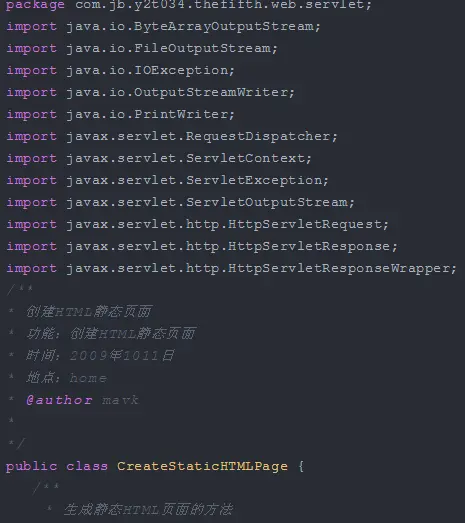The image size is (465, 523).
Task: Click the @author tag in the comment
Action: click(x=59, y=400)
